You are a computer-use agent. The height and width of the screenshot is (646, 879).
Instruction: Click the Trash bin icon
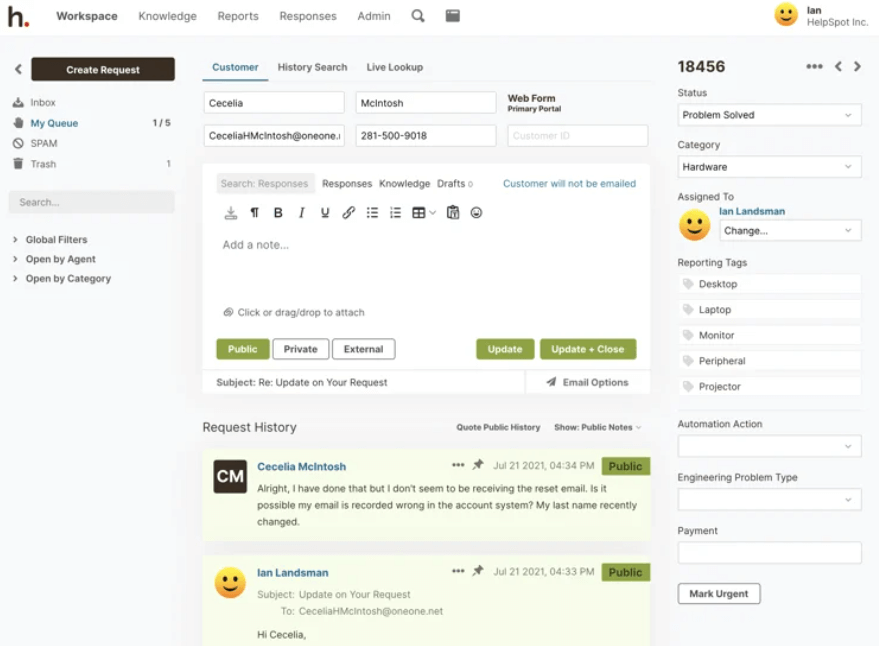click(18, 164)
